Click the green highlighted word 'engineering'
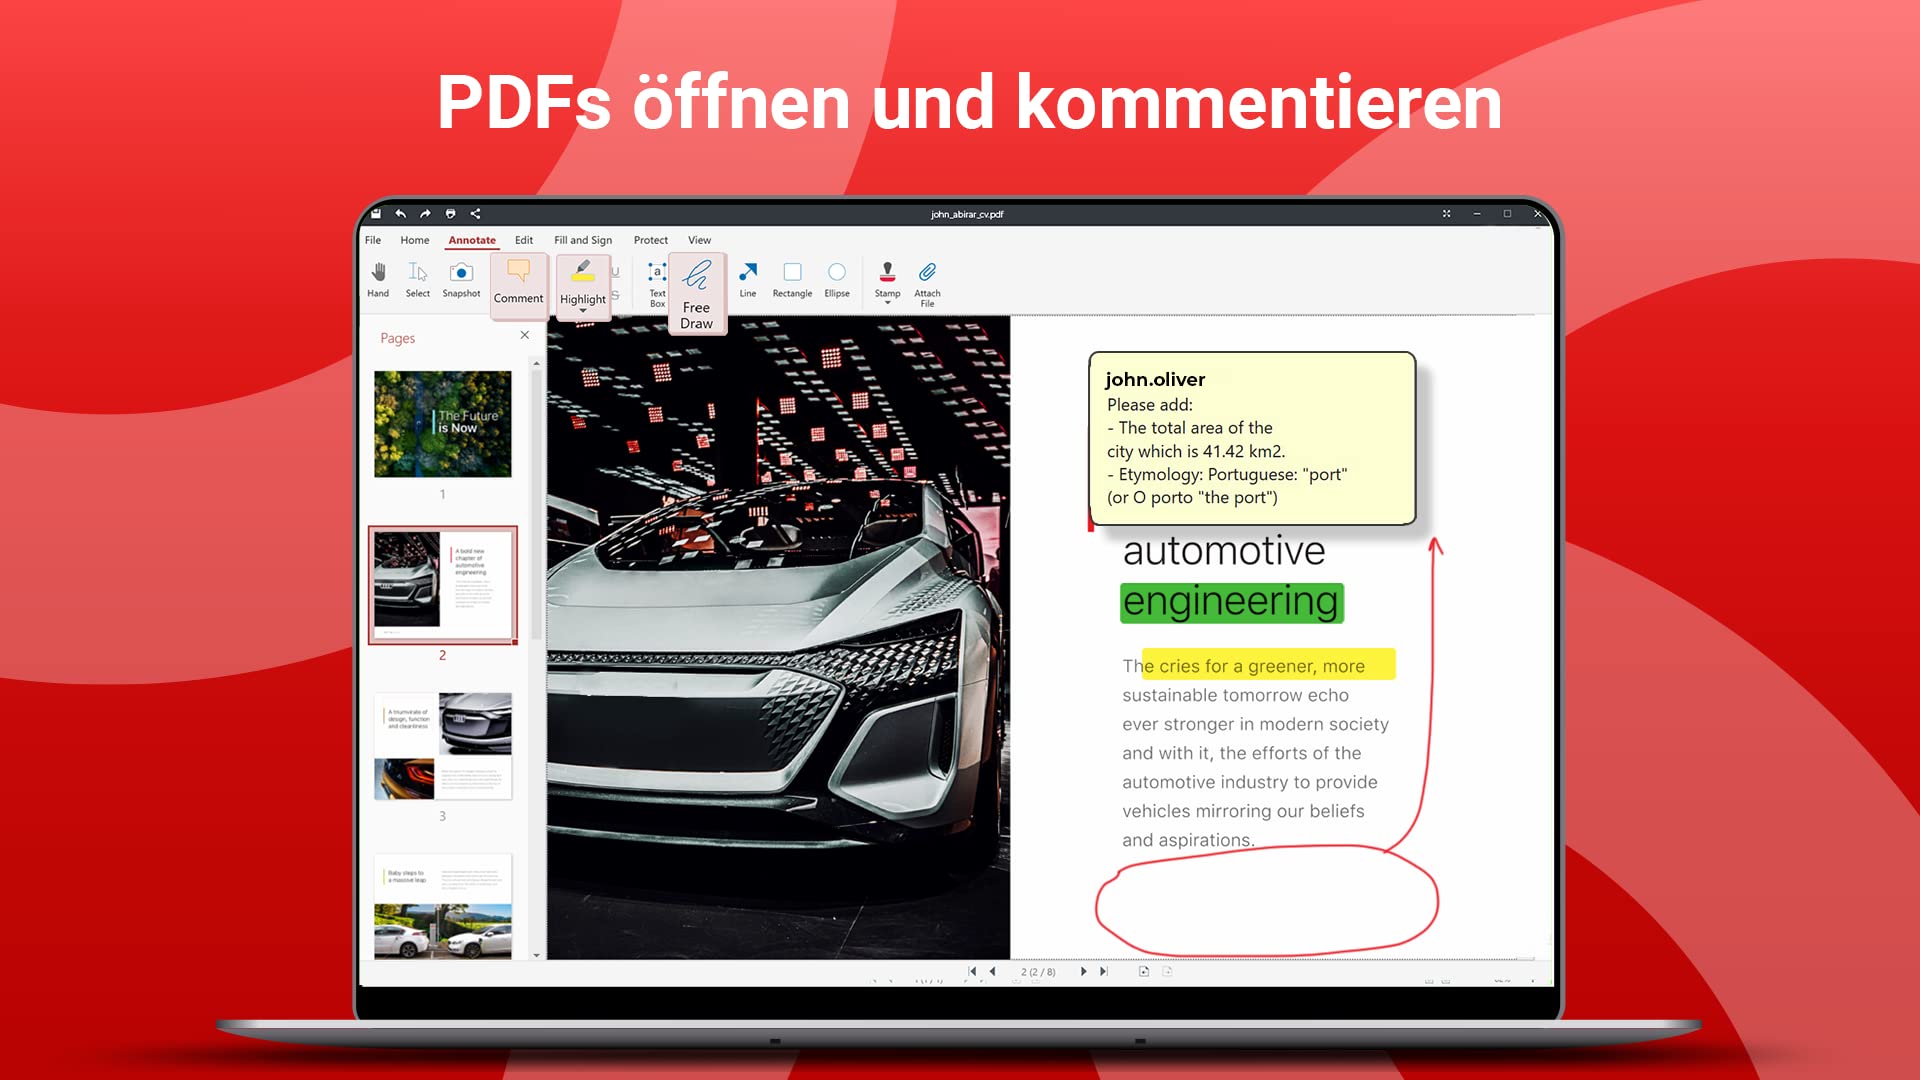 click(1231, 603)
